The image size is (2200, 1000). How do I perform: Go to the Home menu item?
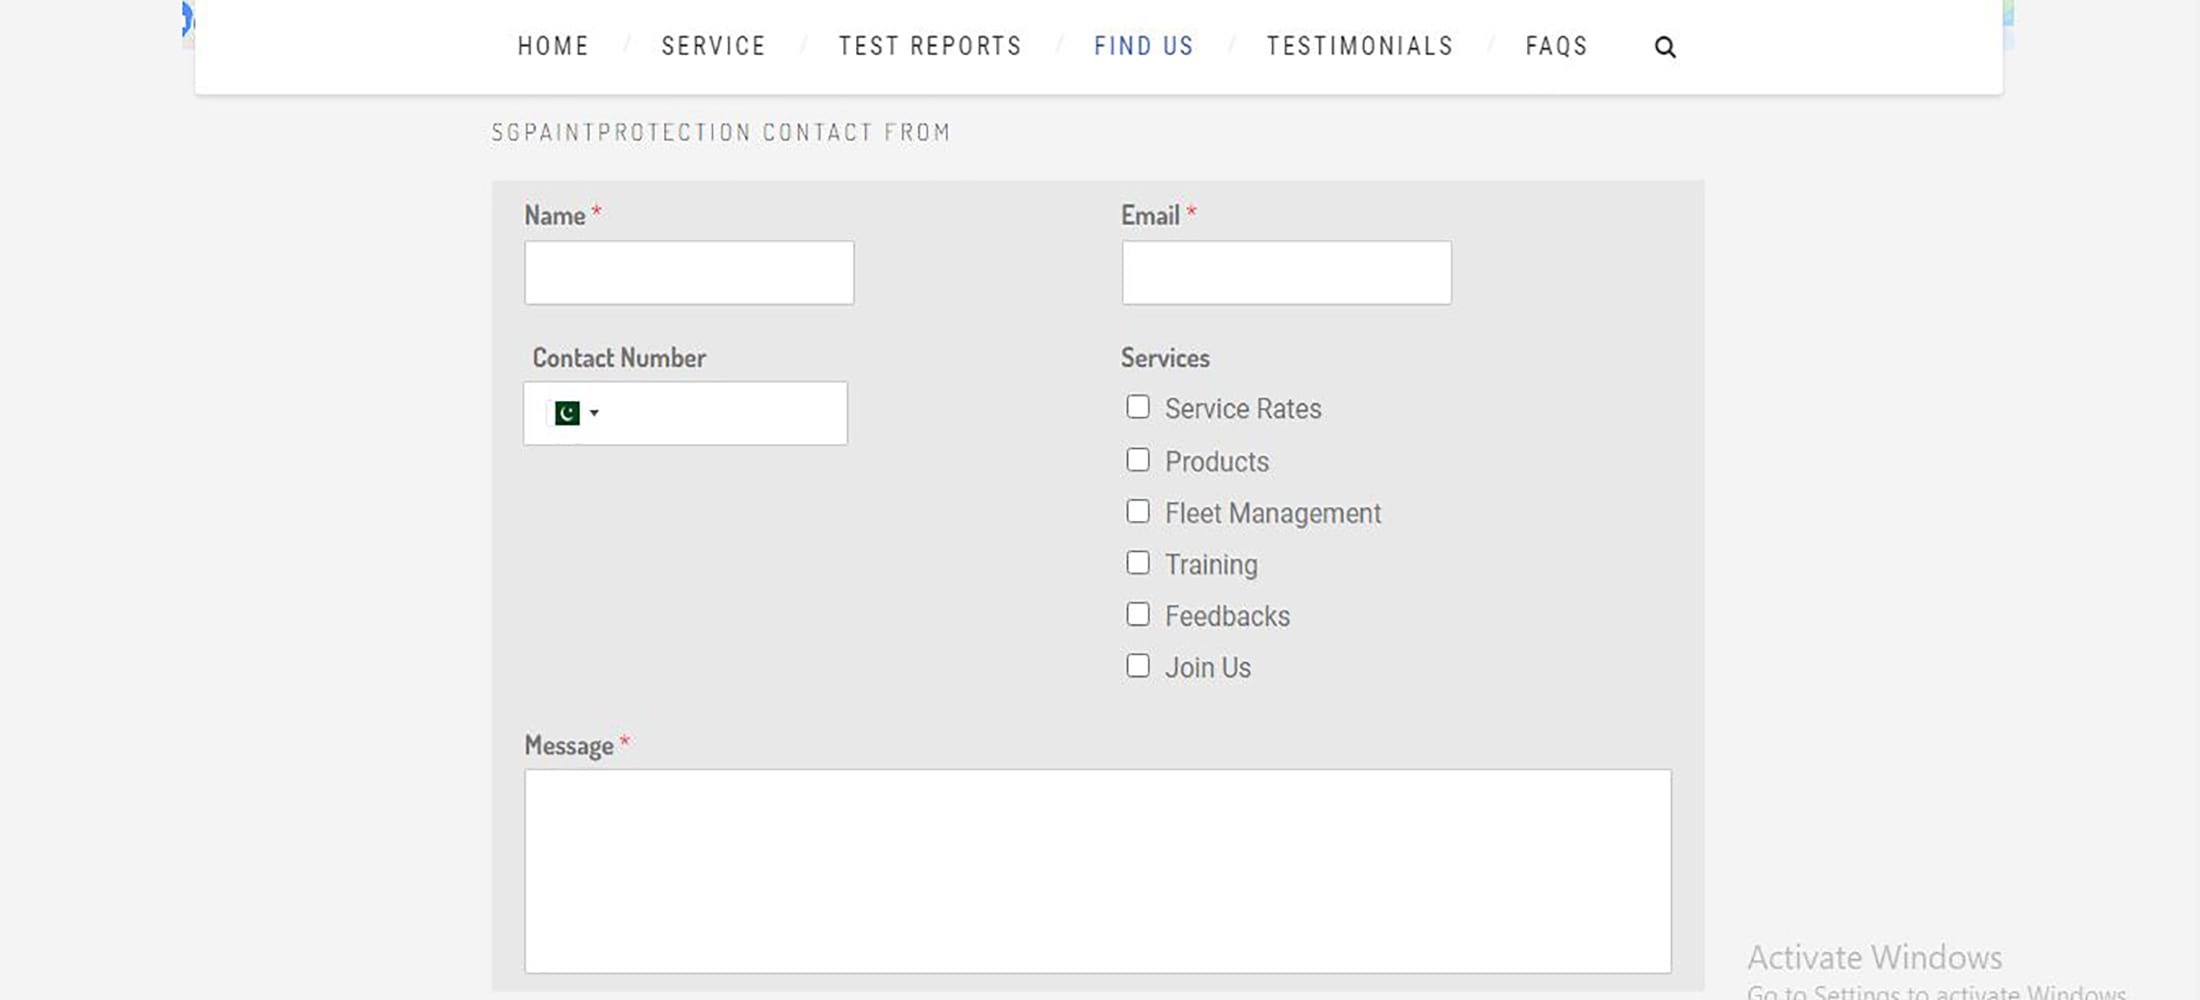(553, 46)
